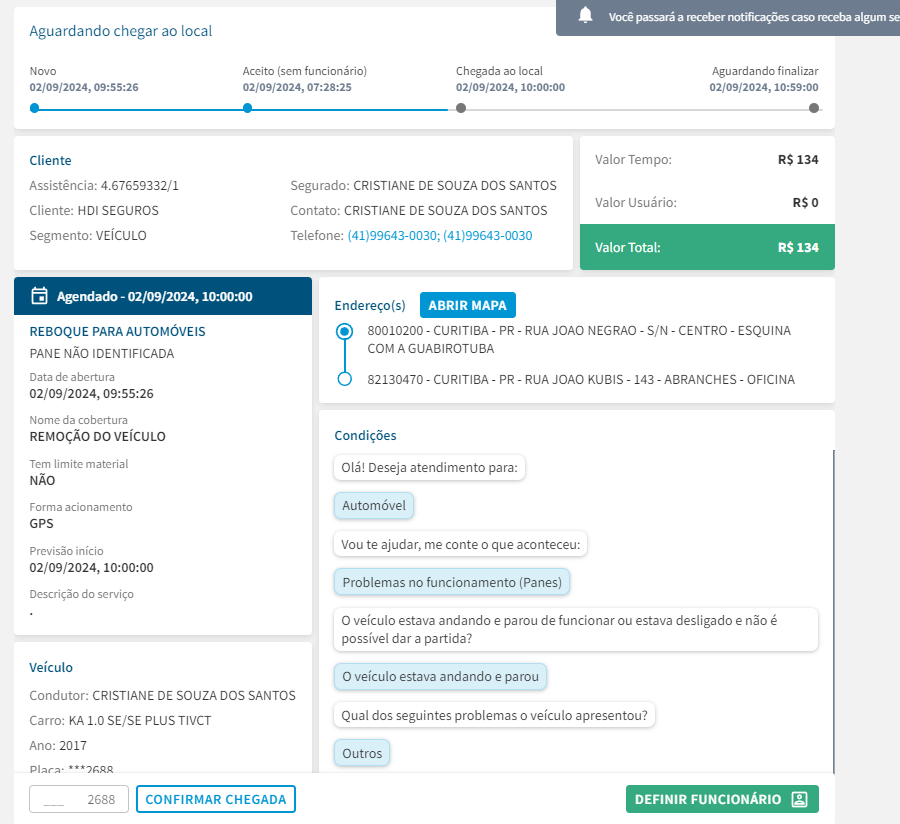Click the Condições panel scrollbar
Image resolution: width=900 pixels, height=824 pixels.
coord(833,600)
